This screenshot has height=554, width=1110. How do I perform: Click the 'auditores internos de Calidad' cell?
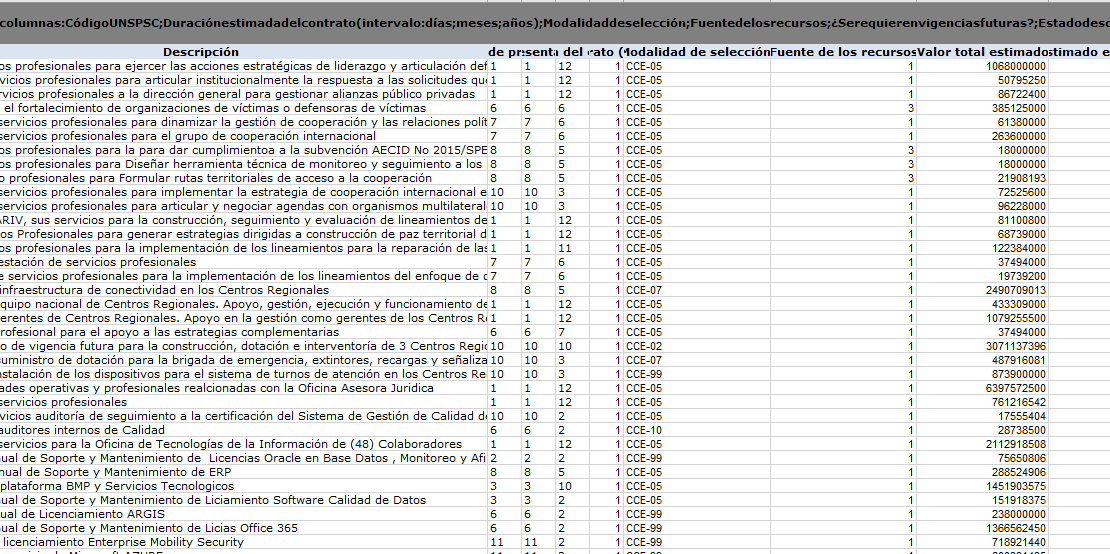click(x=244, y=430)
